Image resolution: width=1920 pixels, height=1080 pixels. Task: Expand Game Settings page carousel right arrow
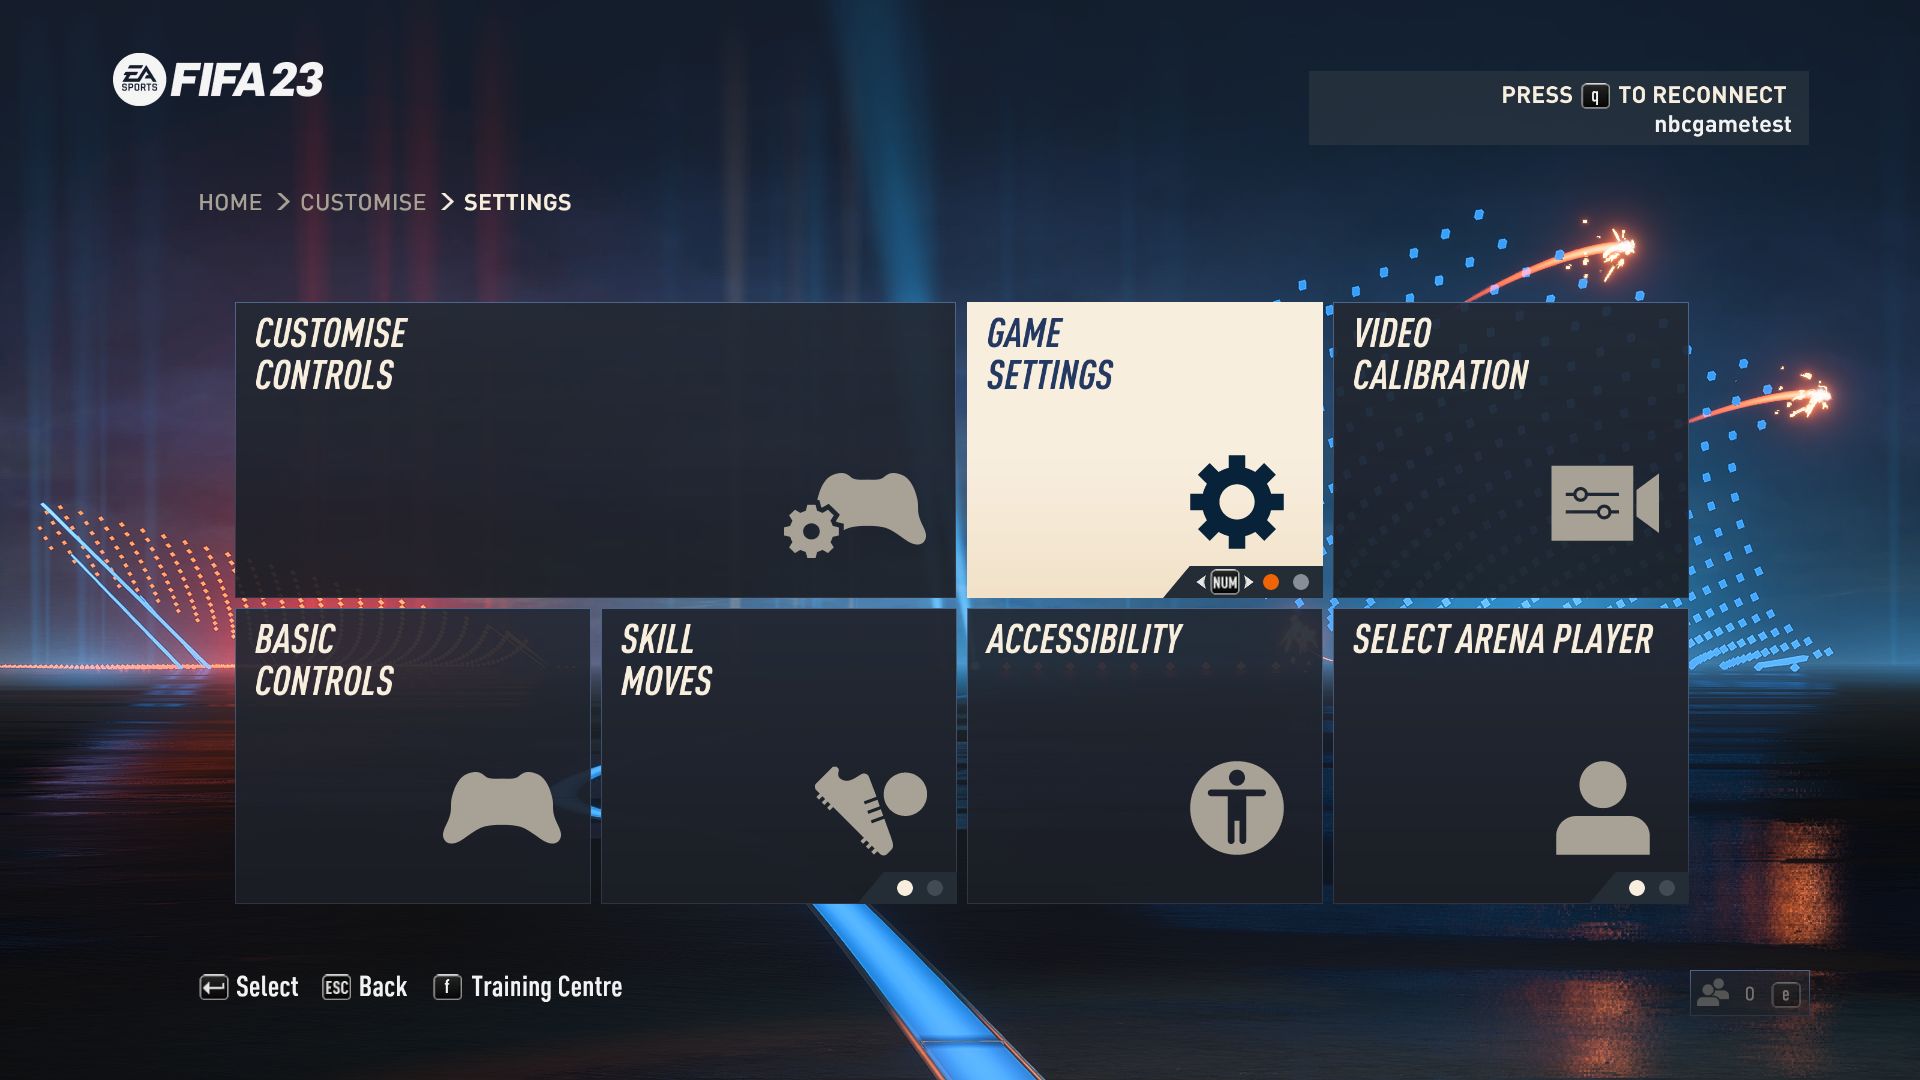coord(1246,582)
